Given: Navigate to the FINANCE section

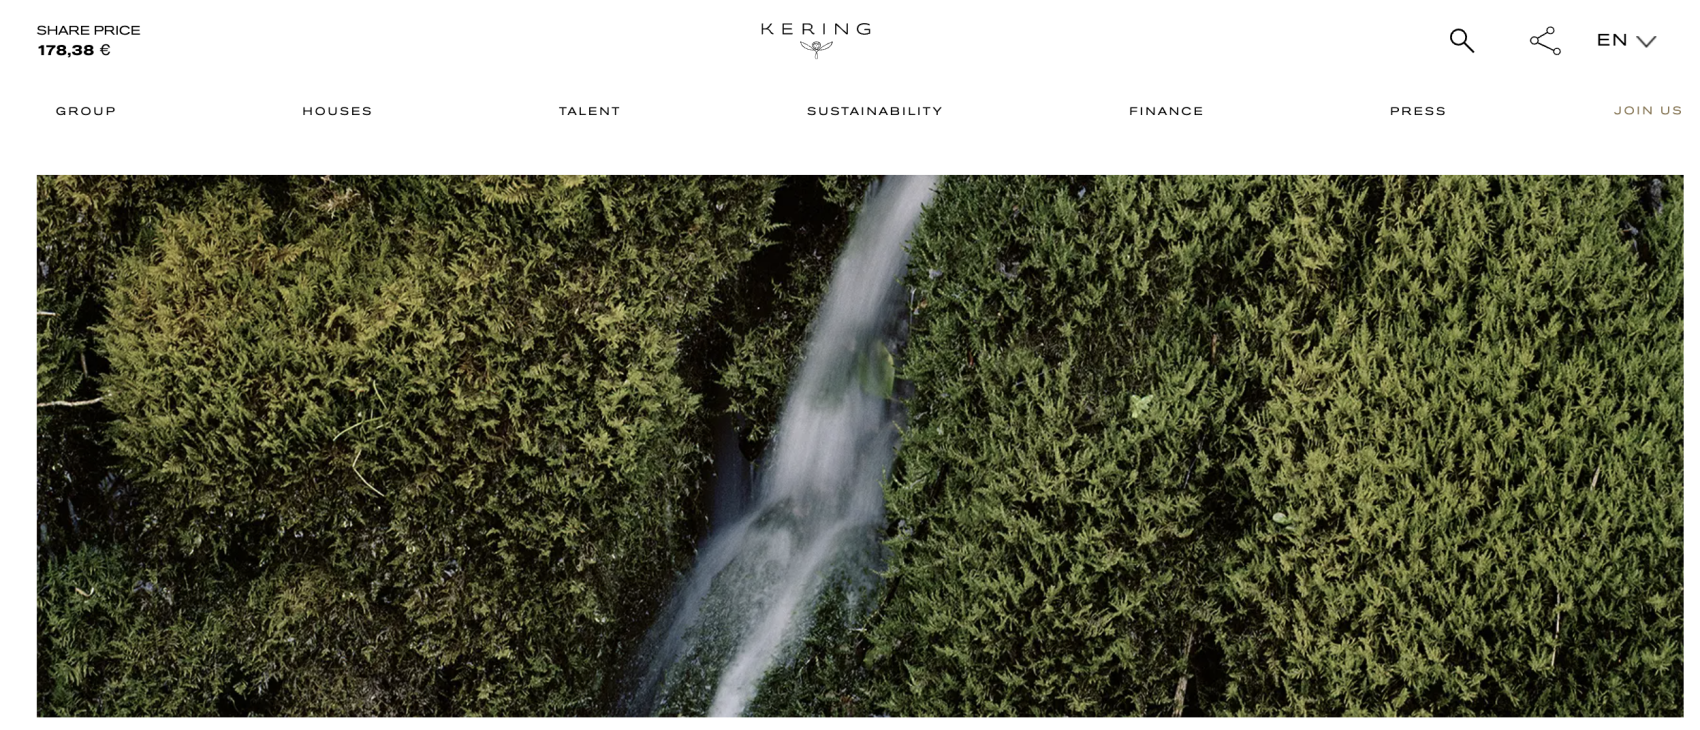Looking at the screenshot, I should pyautogui.click(x=1166, y=111).
